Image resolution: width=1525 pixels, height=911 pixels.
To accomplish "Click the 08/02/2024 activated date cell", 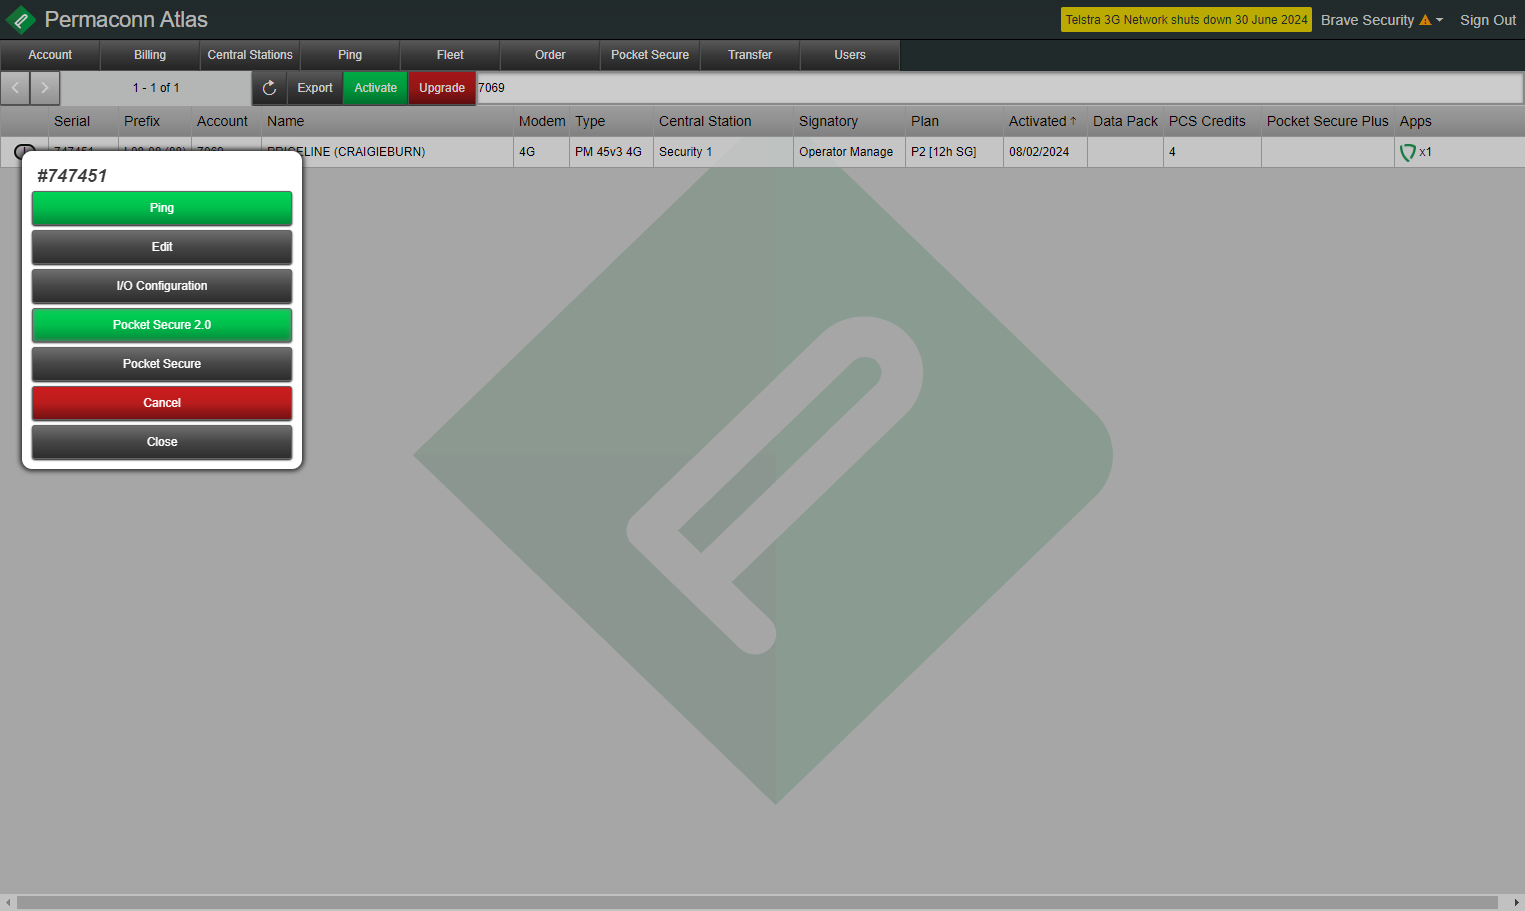I will [x=1045, y=152].
